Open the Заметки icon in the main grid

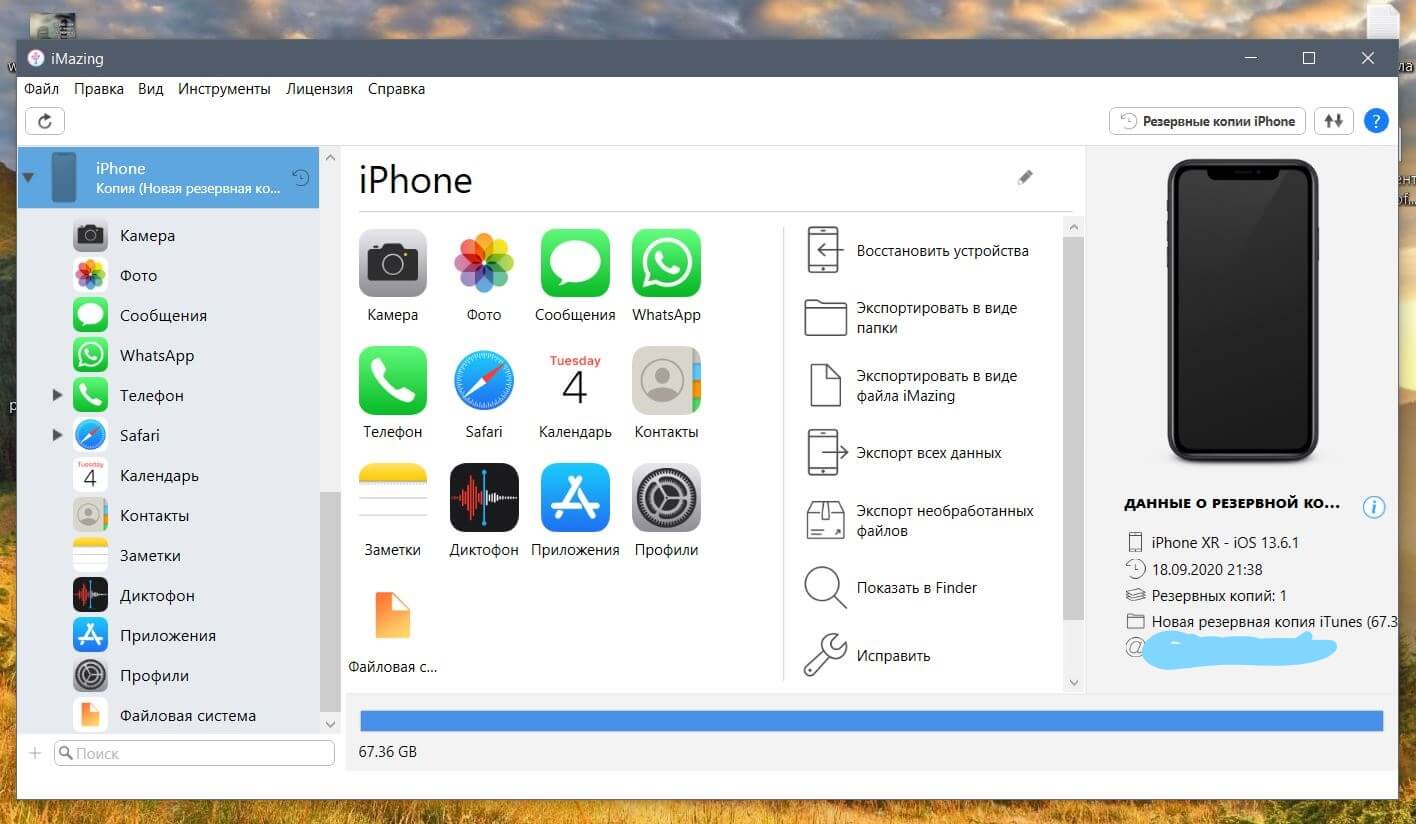point(393,497)
